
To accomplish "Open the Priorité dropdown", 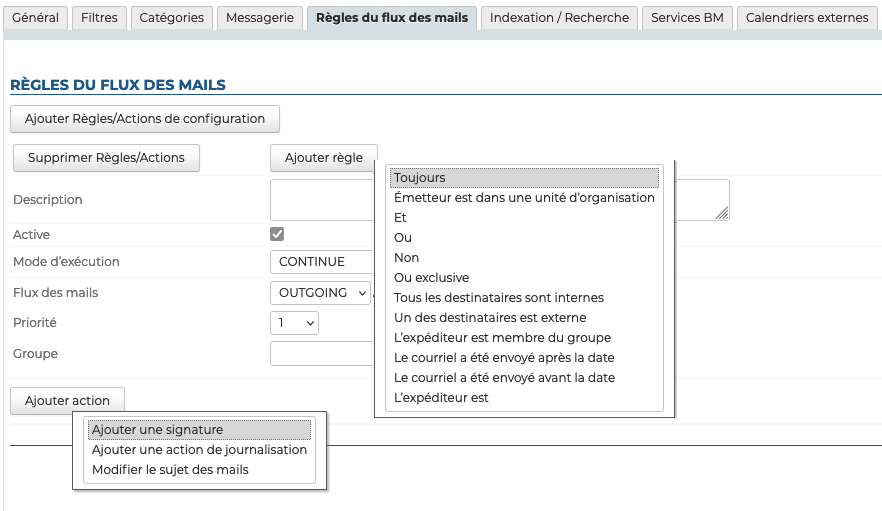I will pyautogui.click(x=295, y=323).
